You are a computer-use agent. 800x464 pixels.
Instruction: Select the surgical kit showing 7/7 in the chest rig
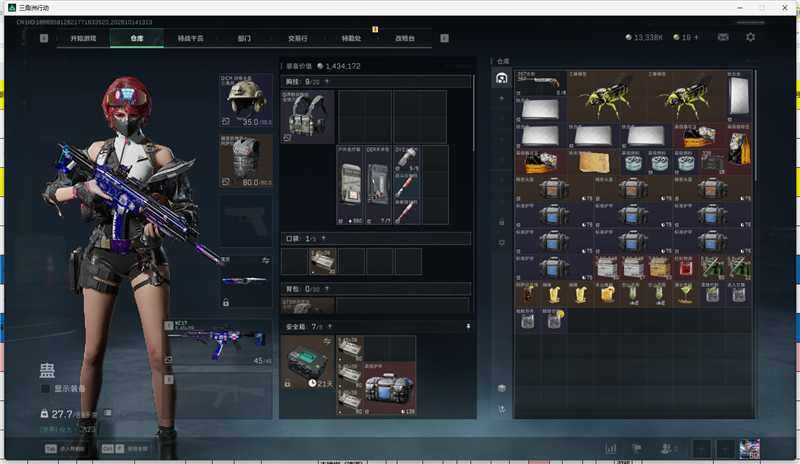coord(378,185)
